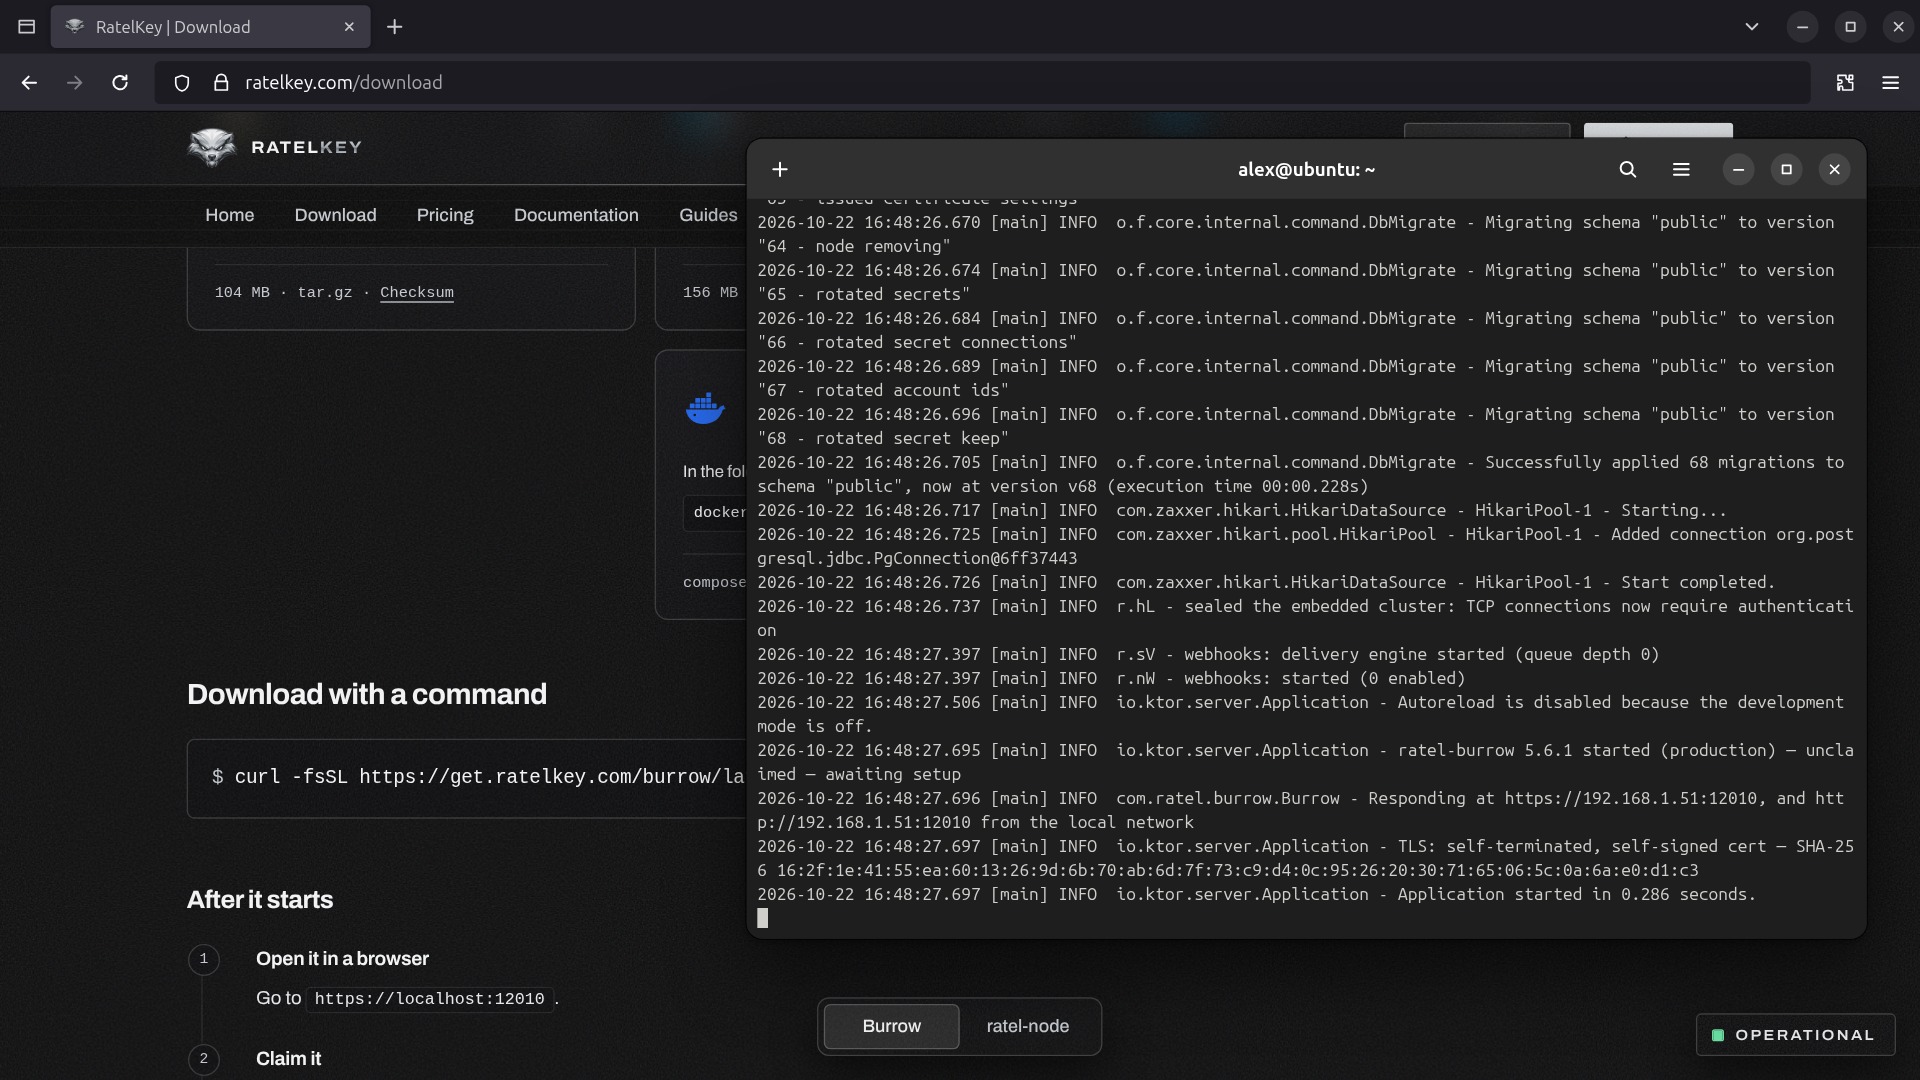Maximize the terminal window

pyautogui.click(x=1786, y=170)
